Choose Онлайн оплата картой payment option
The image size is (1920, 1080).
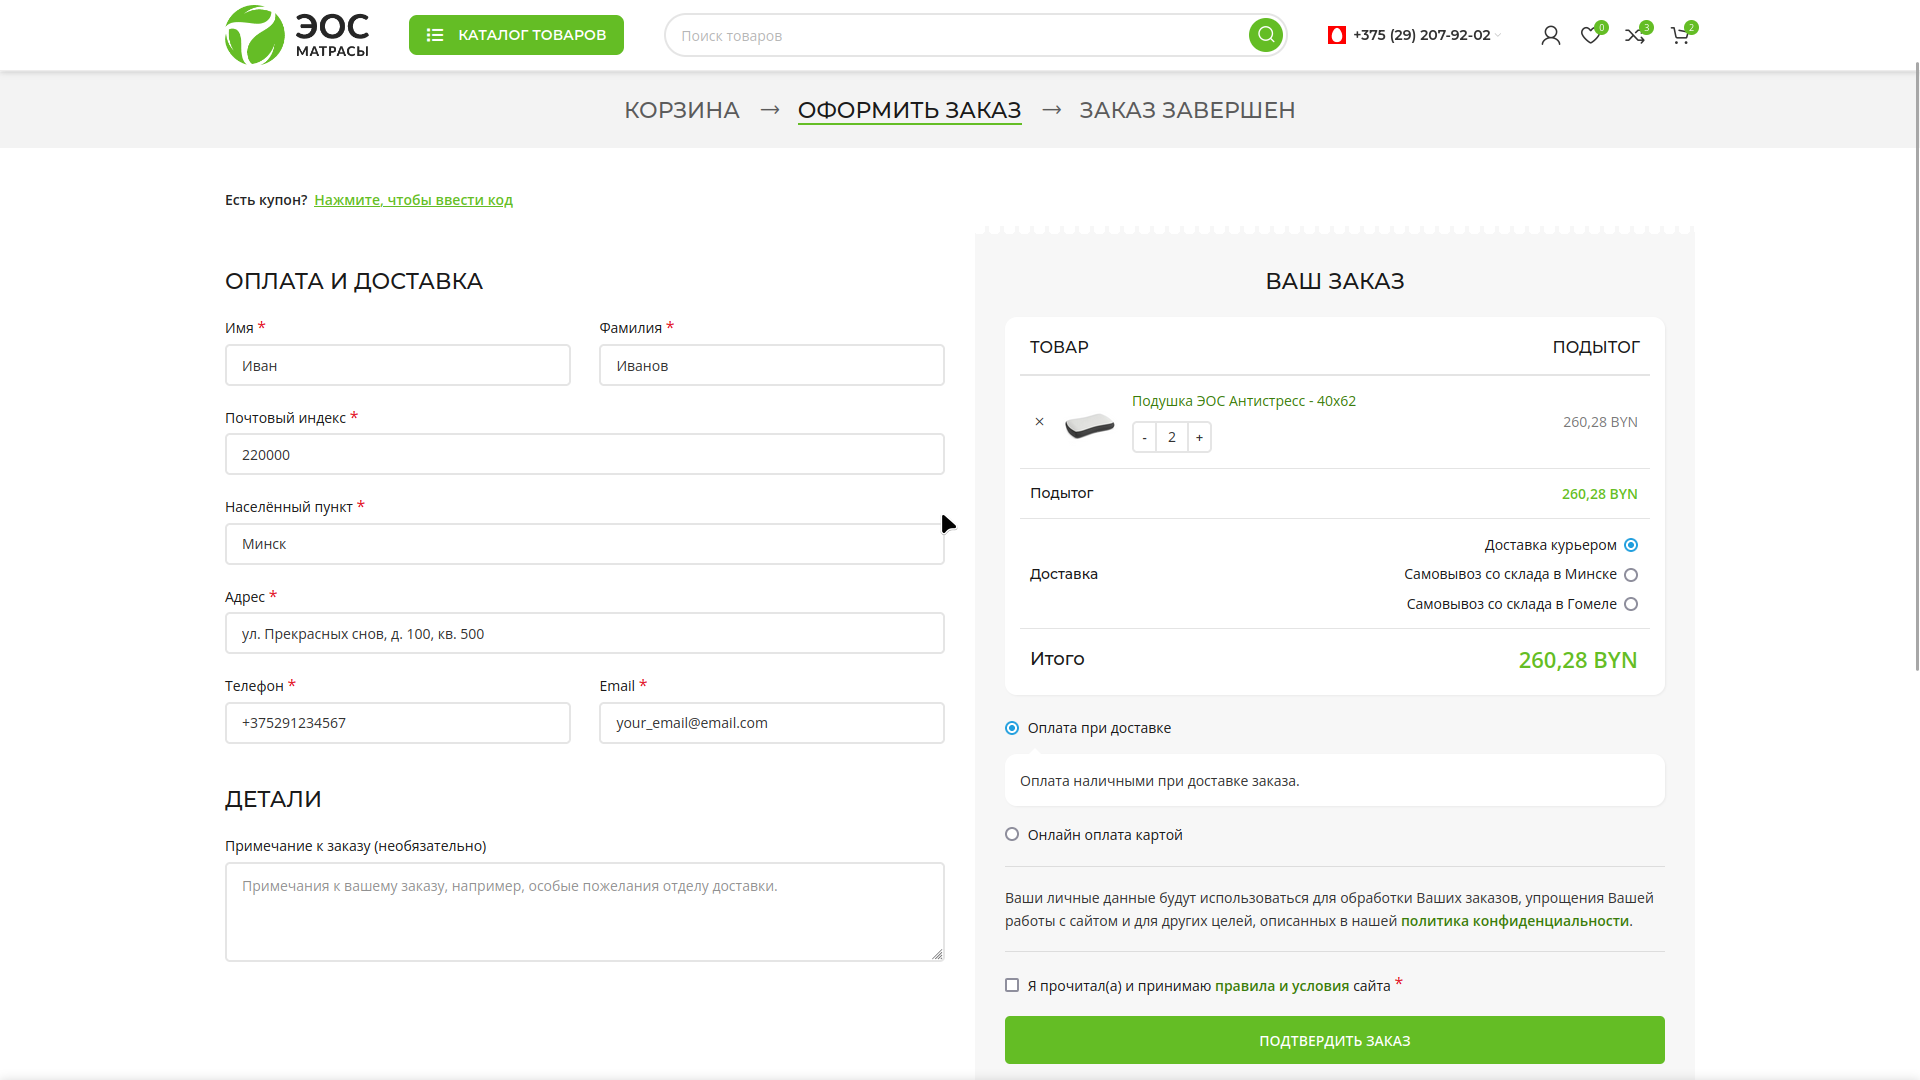tap(1012, 835)
